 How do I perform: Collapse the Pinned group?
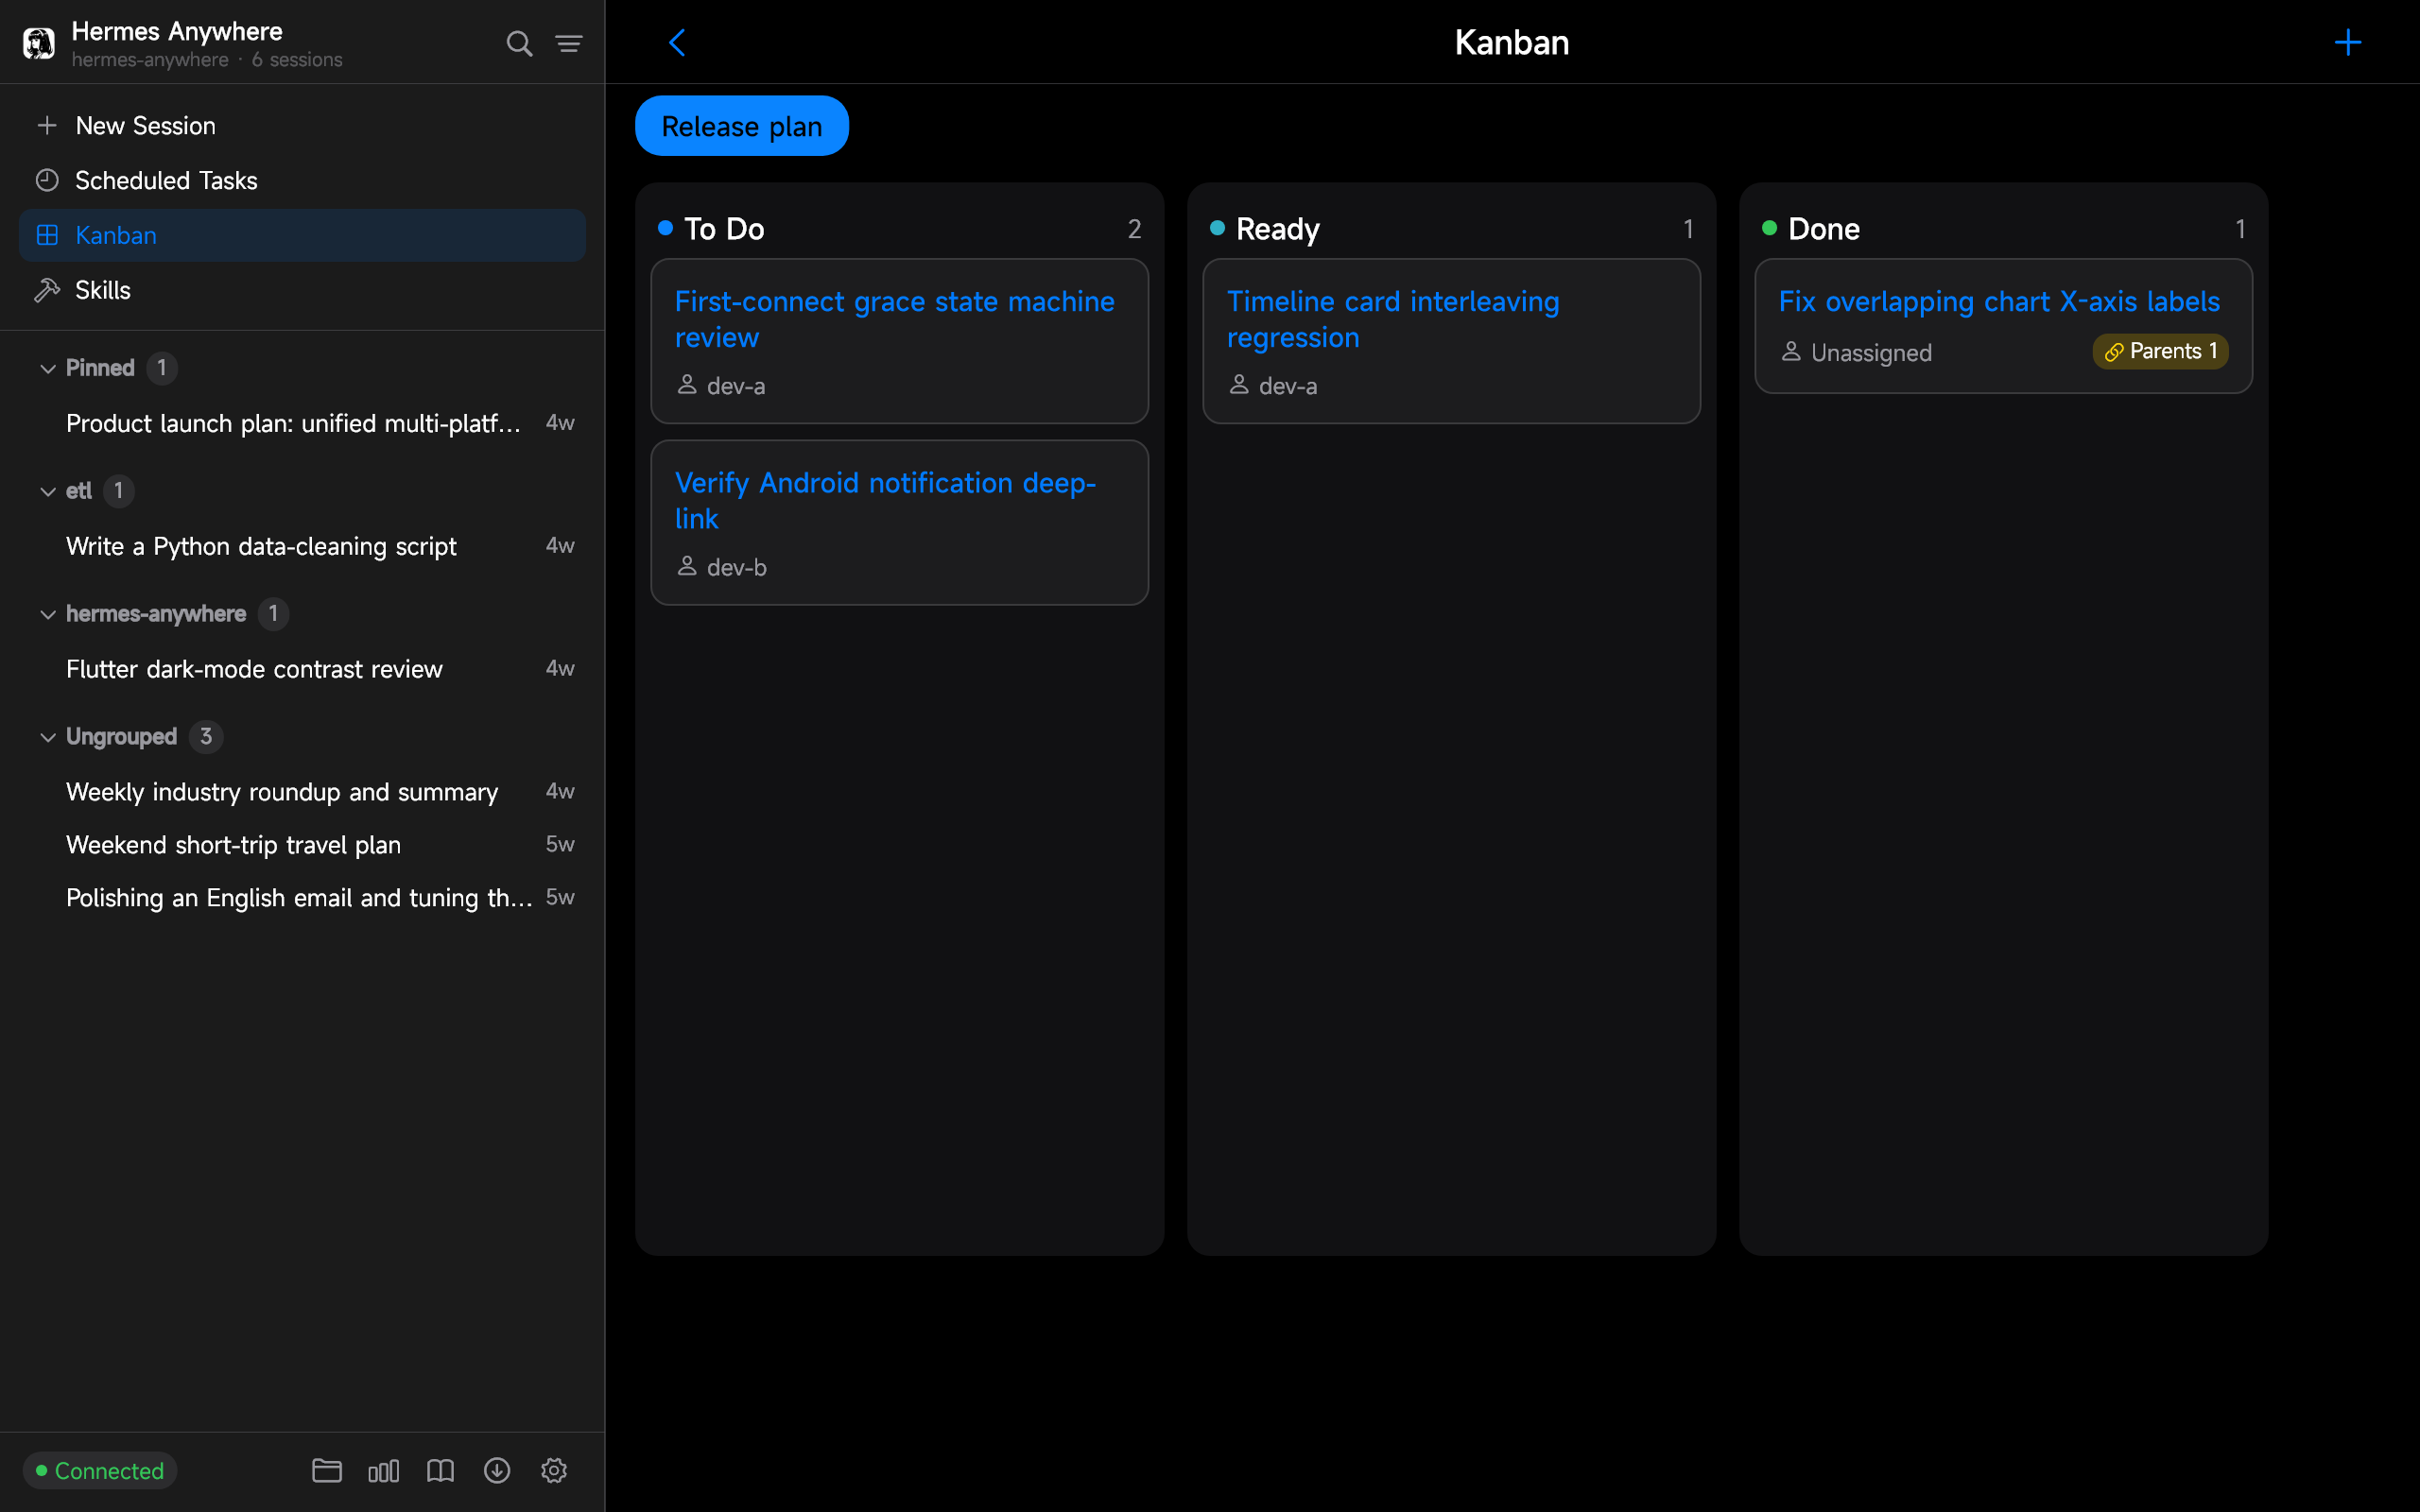coord(47,368)
